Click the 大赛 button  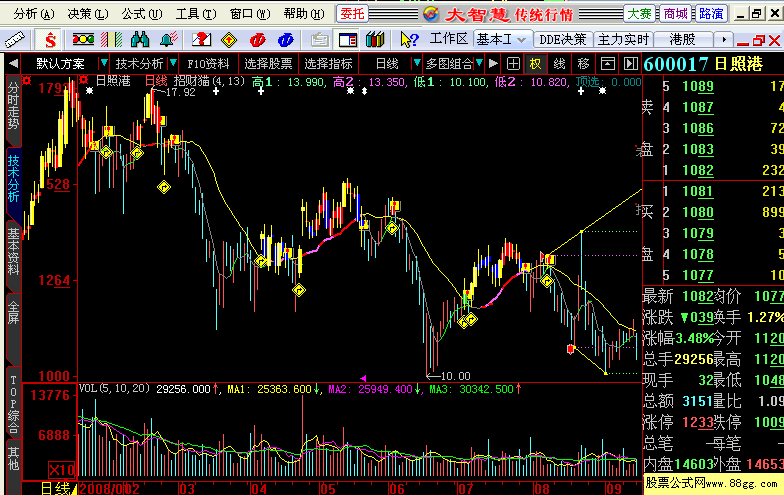640,14
